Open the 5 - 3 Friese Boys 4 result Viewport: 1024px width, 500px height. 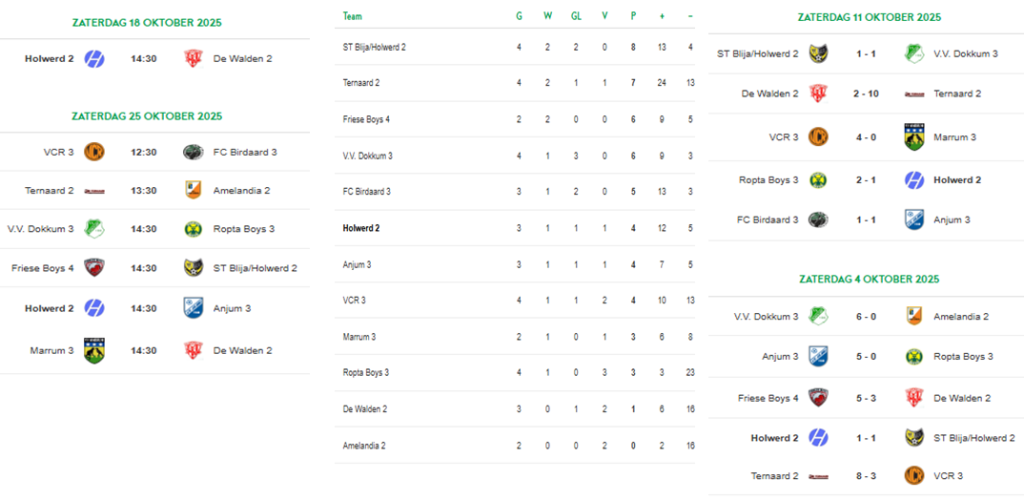tap(865, 398)
